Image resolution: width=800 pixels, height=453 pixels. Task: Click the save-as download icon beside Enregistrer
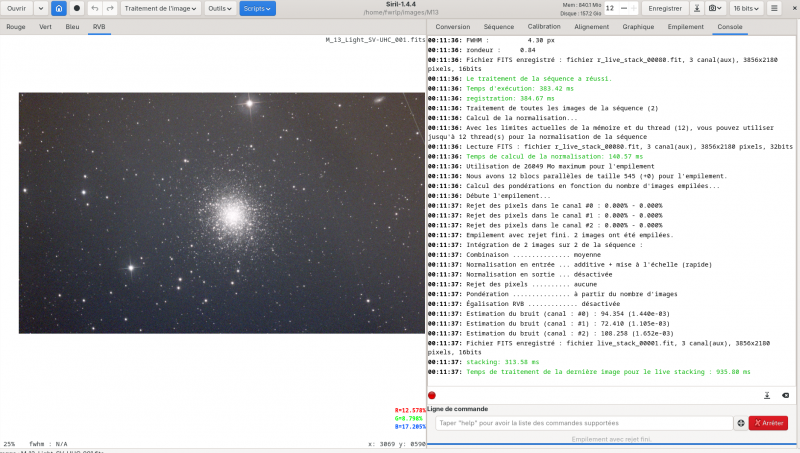[696, 8]
